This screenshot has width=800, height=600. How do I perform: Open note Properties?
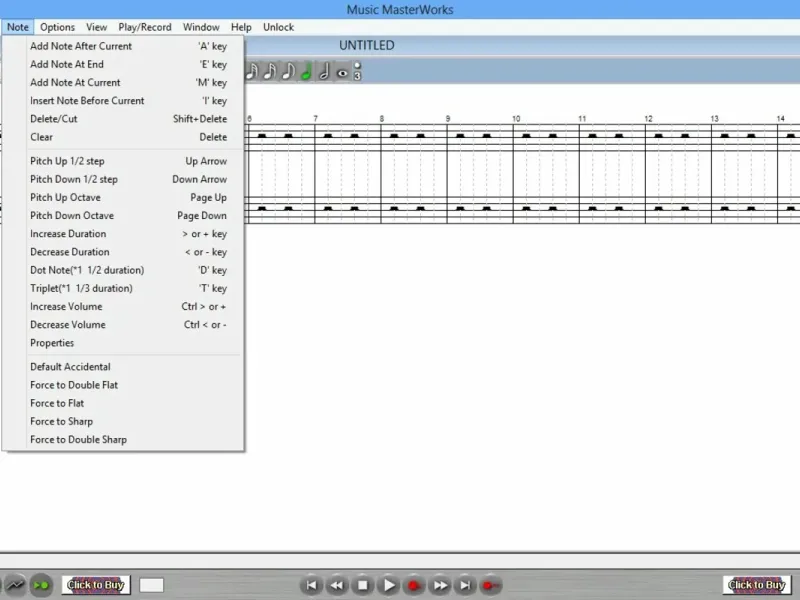123,343
